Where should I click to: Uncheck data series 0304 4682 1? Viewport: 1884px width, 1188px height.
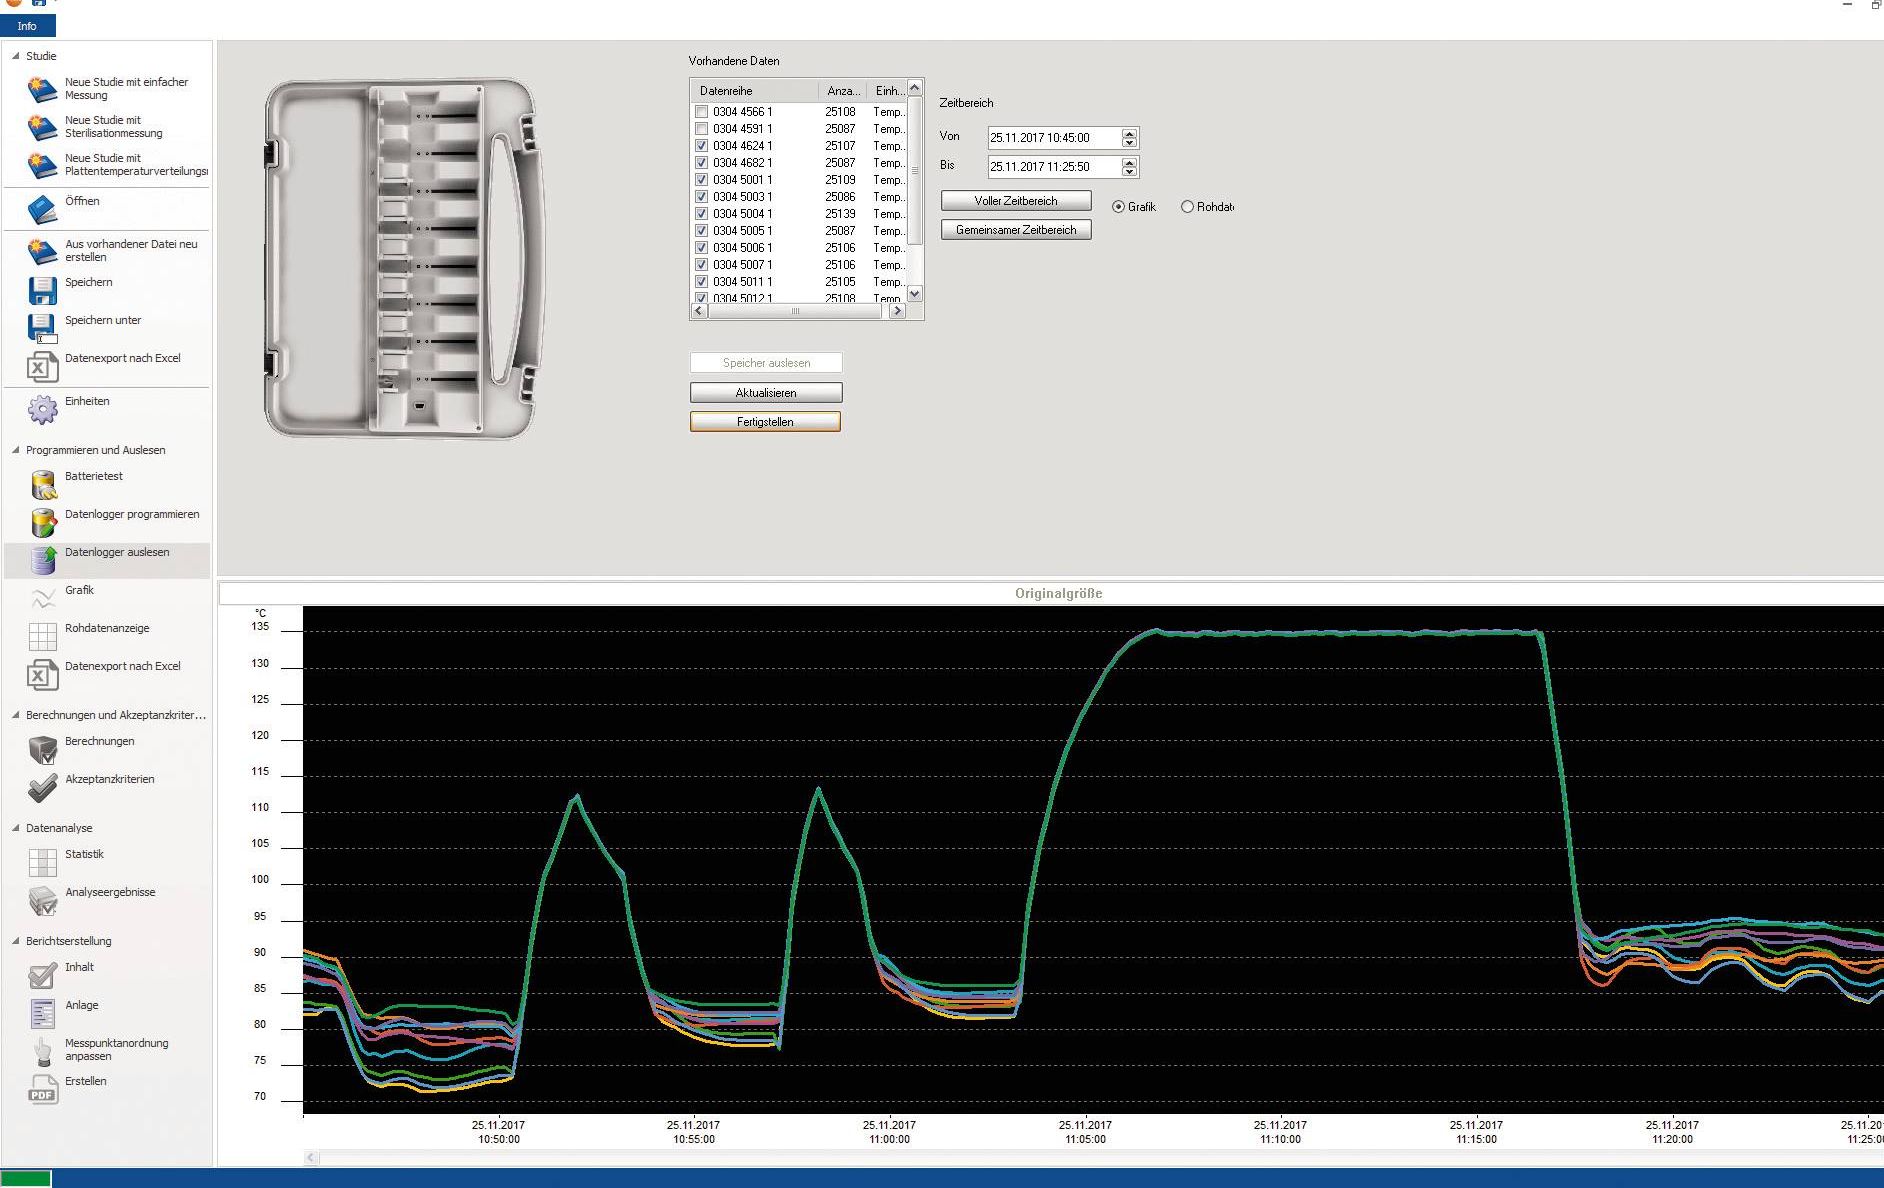click(701, 163)
